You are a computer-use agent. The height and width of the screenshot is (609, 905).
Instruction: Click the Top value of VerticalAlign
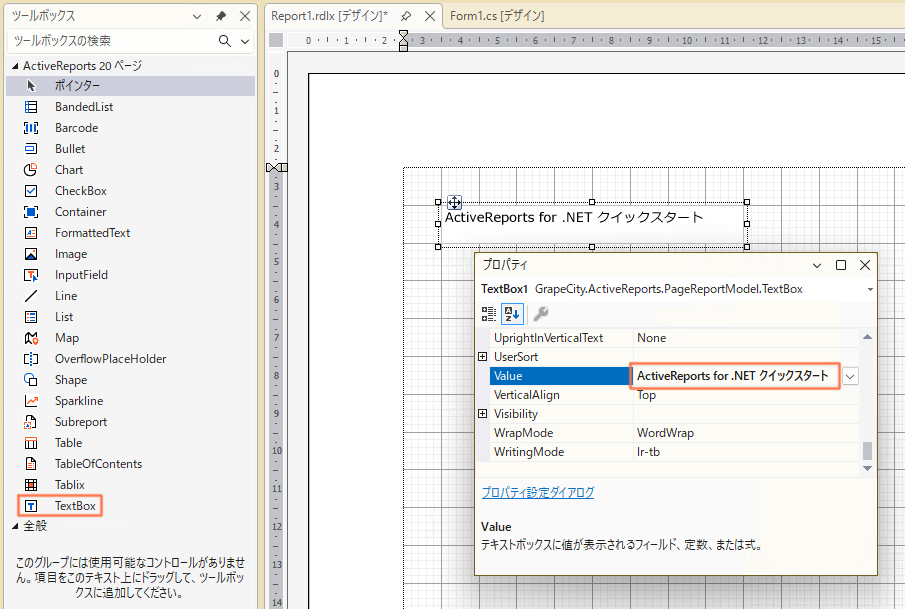tap(646, 395)
